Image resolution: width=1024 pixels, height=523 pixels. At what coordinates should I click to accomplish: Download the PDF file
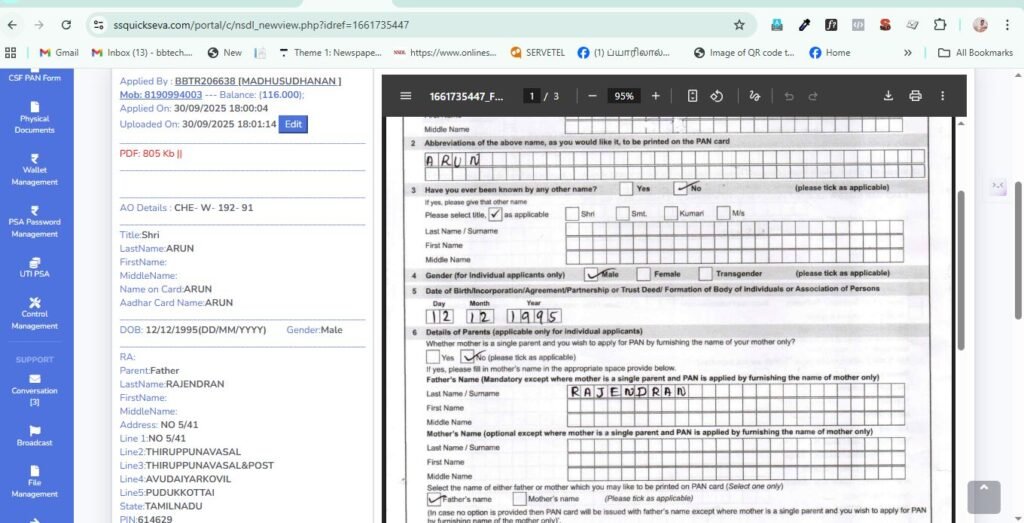(x=888, y=96)
